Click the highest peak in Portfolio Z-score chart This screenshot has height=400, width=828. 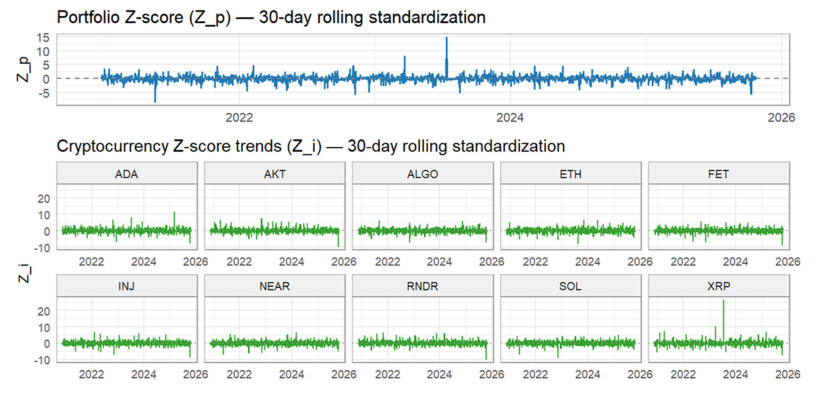coord(447,39)
